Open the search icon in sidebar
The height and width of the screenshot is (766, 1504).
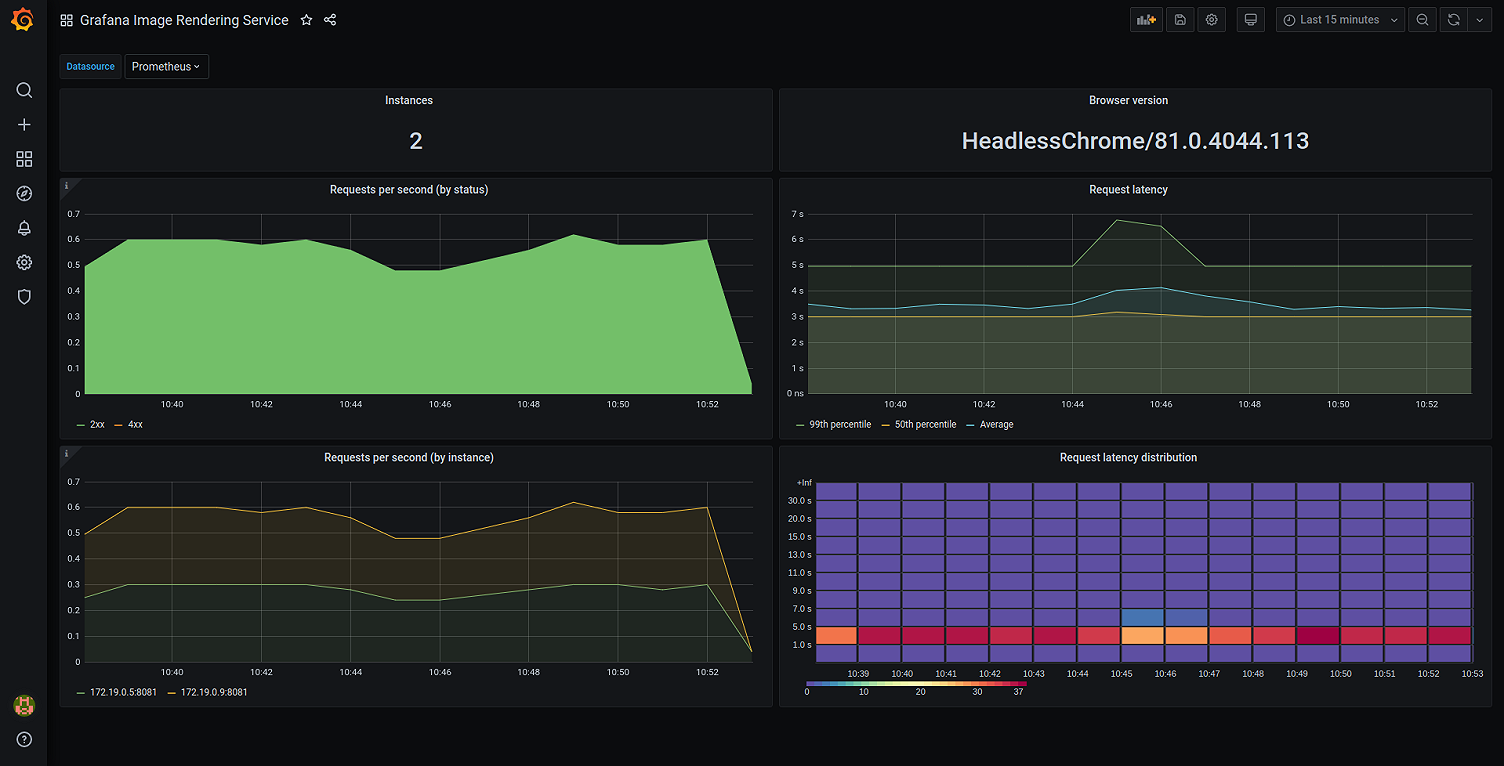tap(24, 90)
